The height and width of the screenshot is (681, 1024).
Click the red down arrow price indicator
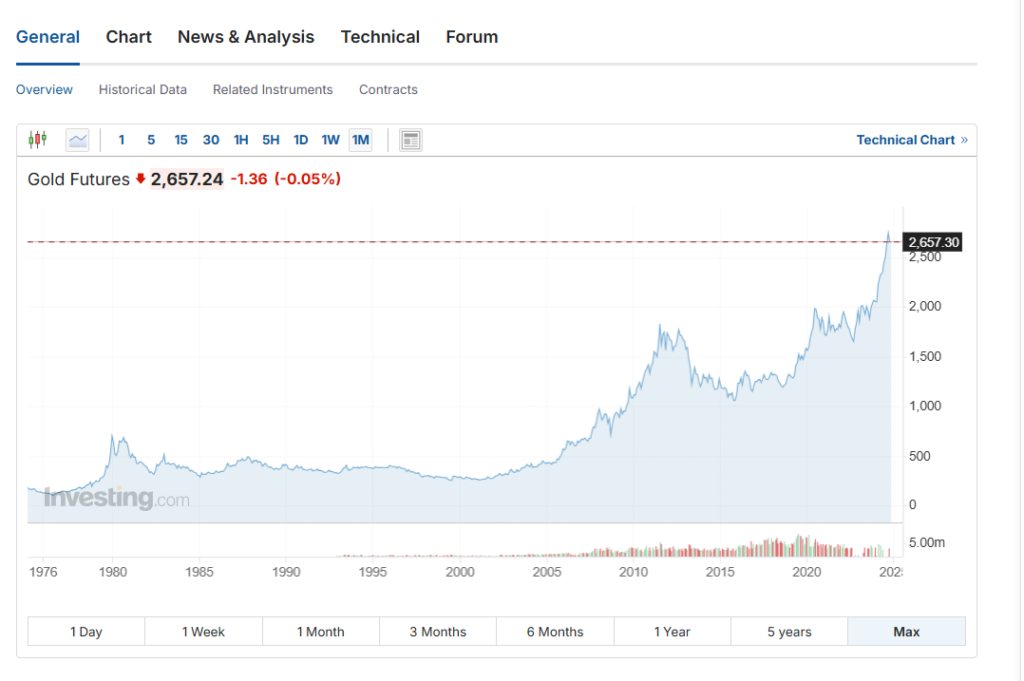tap(140, 178)
